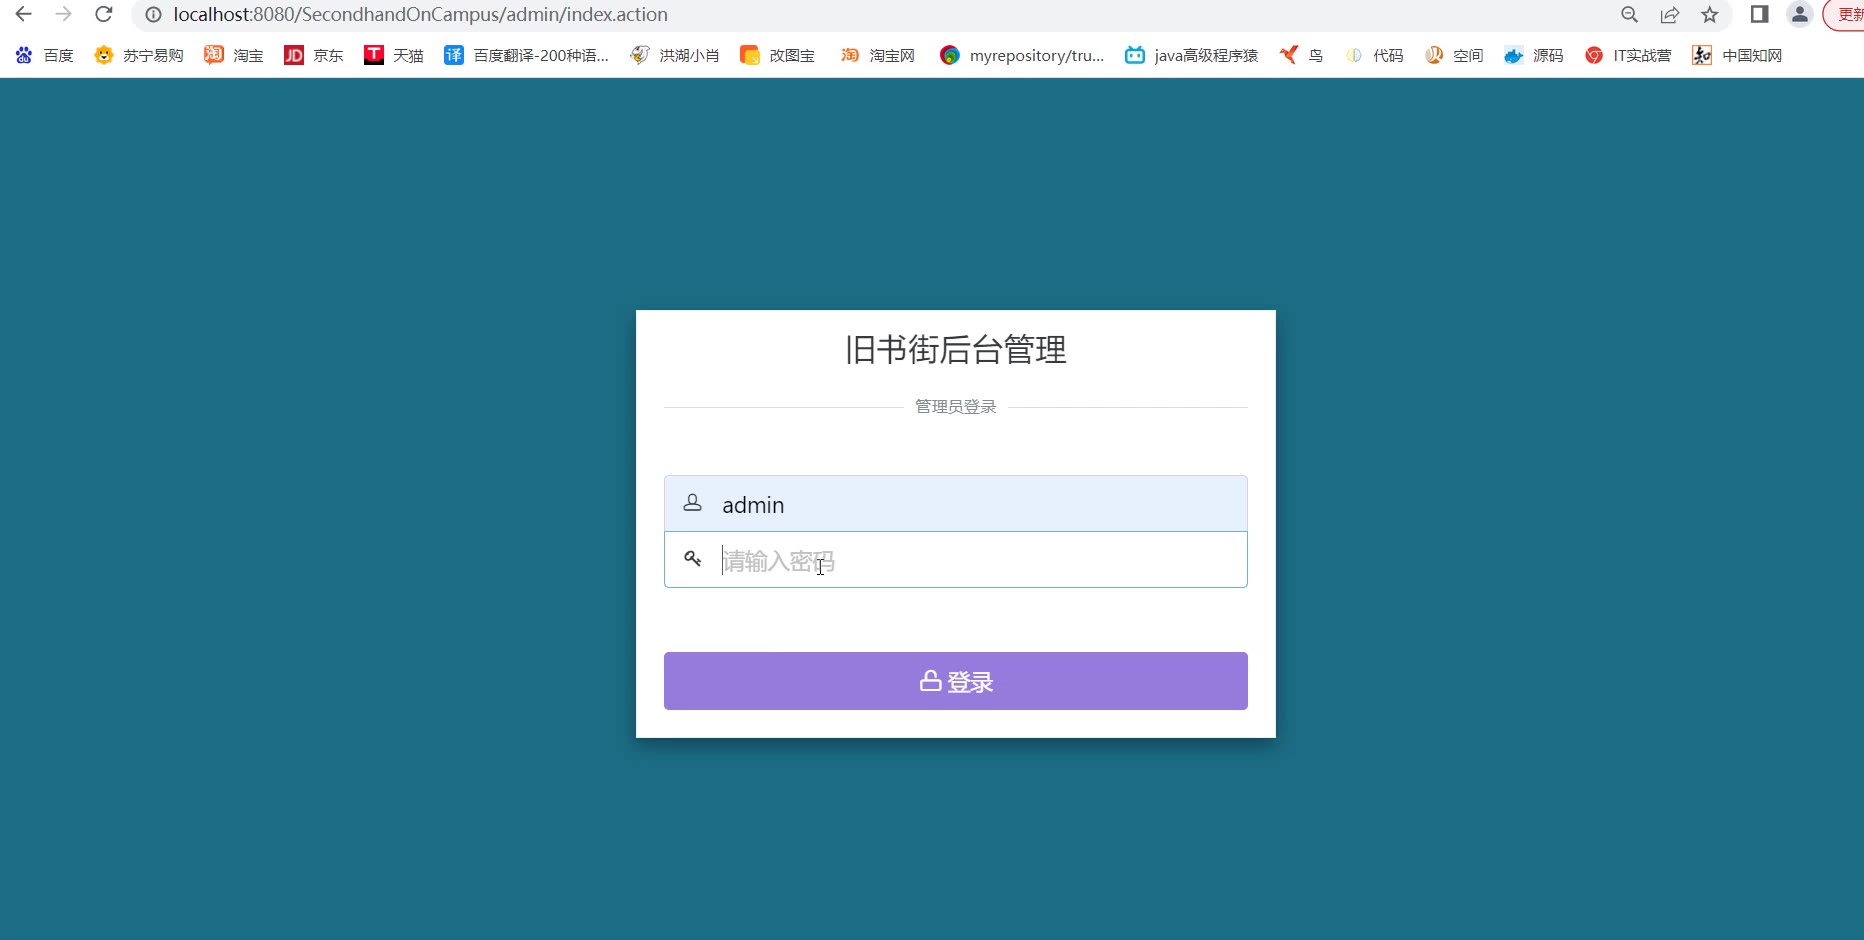Open the 鸟 bookmark
Image resolution: width=1864 pixels, height=940 pixels.
[1301, 55]
